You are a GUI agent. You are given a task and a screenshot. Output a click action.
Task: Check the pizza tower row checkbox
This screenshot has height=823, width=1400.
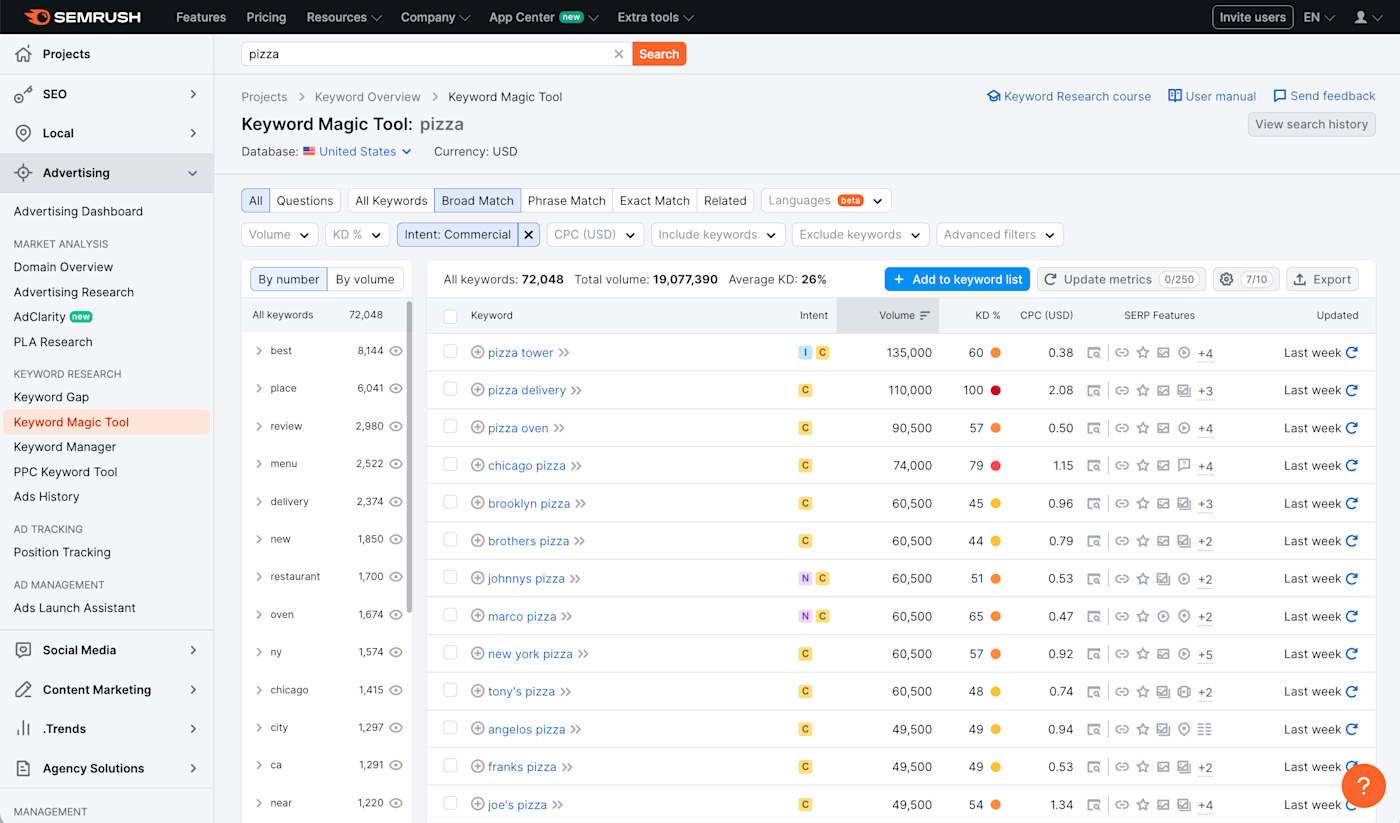450,352
